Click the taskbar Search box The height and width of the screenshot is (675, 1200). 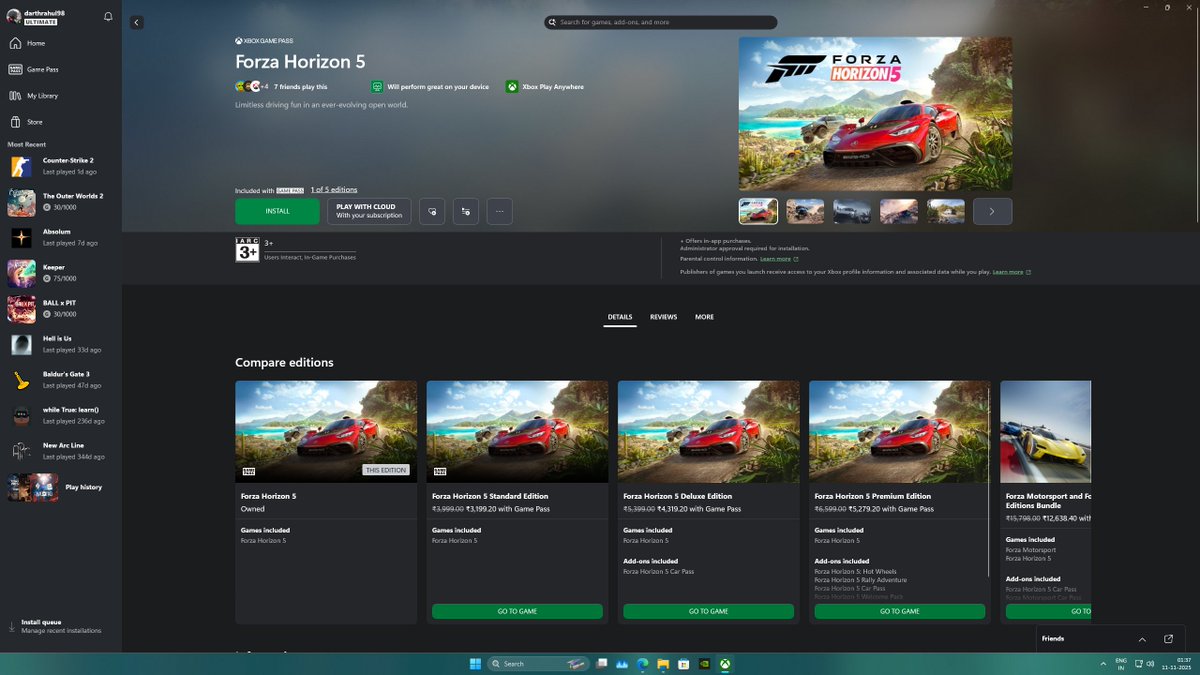(539, 663)
